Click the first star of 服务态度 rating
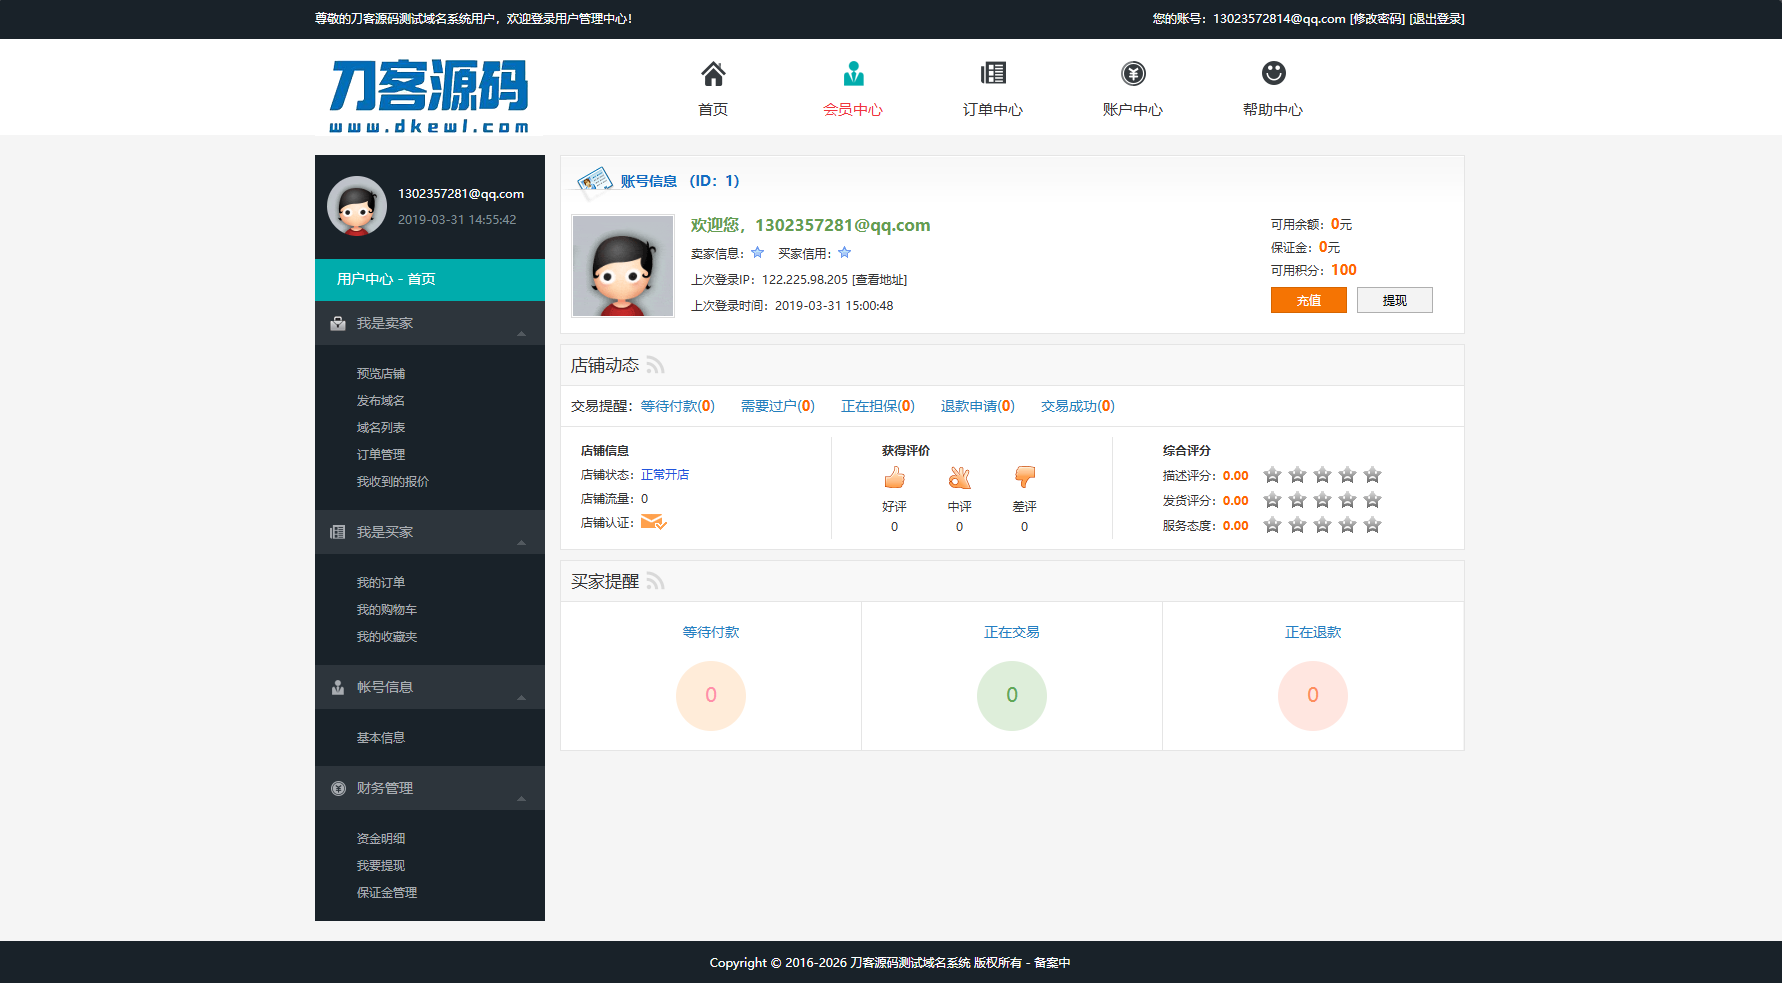The width and height of the screenshot is (1782, 983). tap(1272, 525)
